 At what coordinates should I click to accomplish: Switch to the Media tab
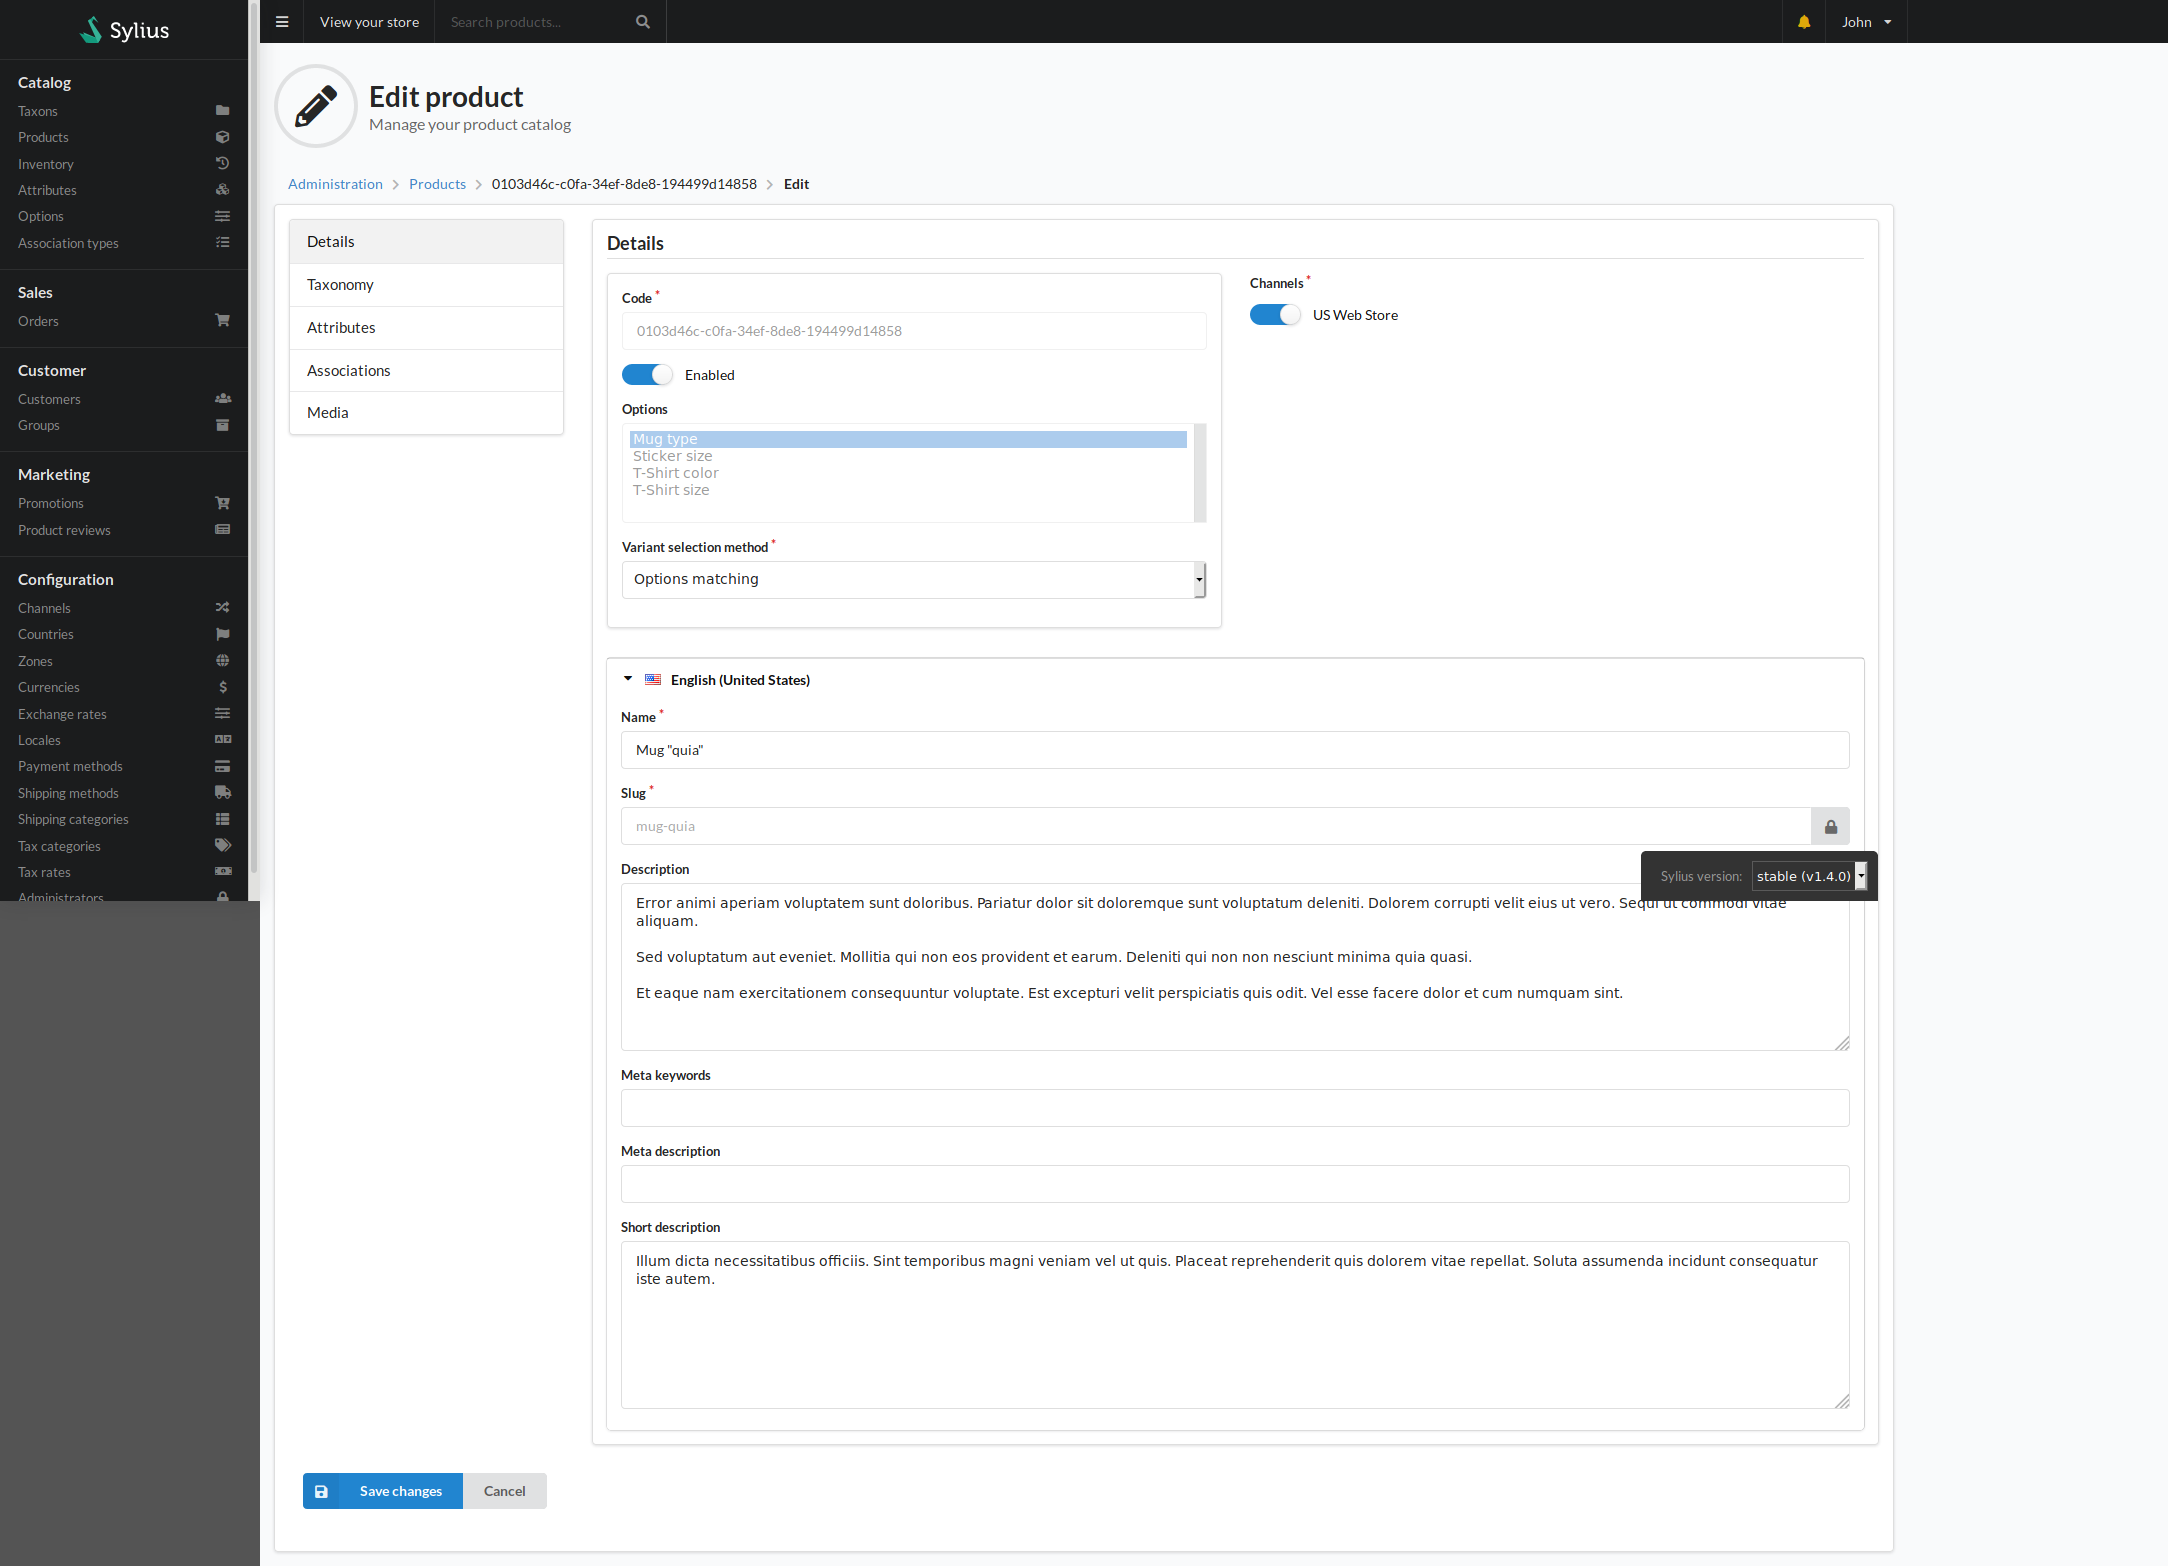point(426,413)
